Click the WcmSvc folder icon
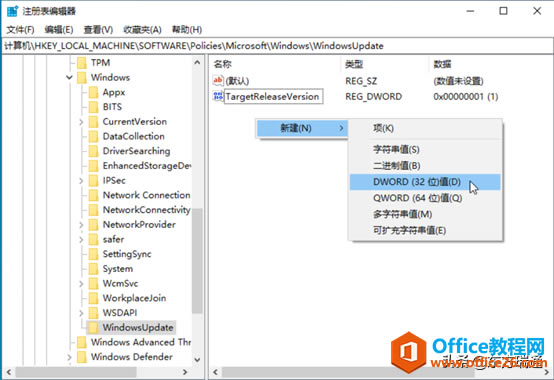 click(x=93, y=284)
